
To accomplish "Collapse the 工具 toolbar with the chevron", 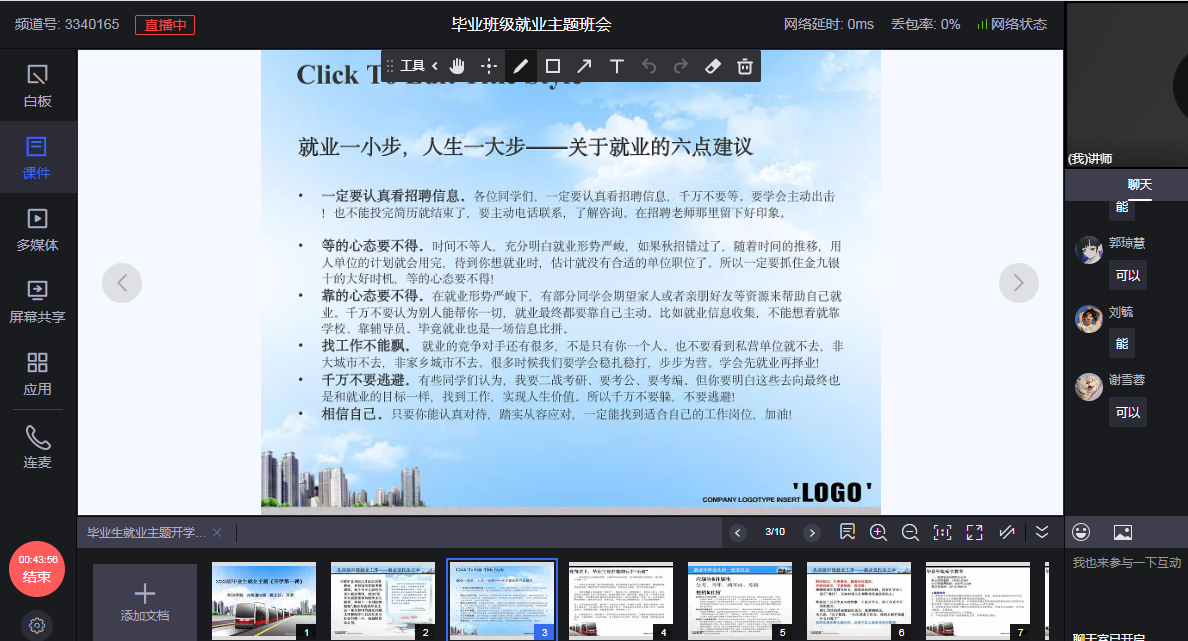I will [x=435, y=66].
